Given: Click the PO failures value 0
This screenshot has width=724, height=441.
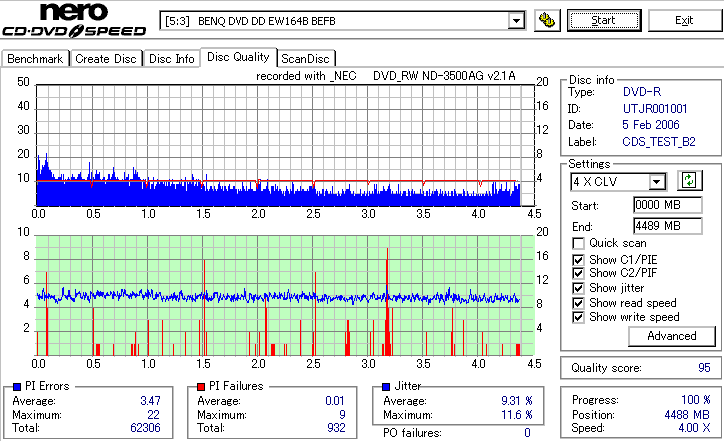Looking at the screenshot, I should pos(527,433).
